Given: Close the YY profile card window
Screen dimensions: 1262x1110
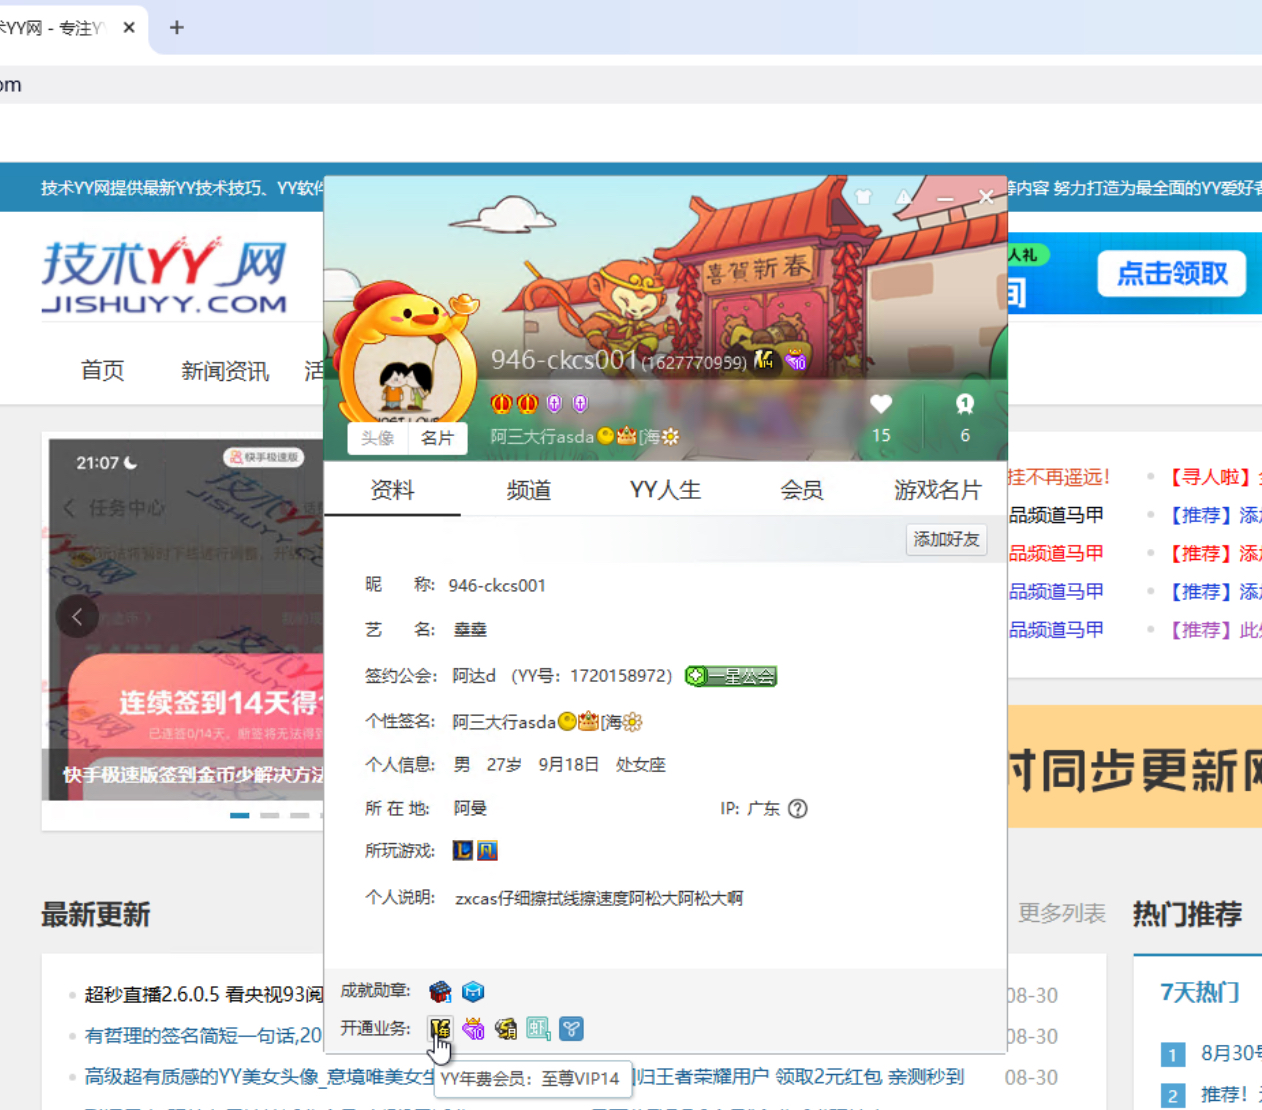Looking at the screenshot, I should pos(986,197).
